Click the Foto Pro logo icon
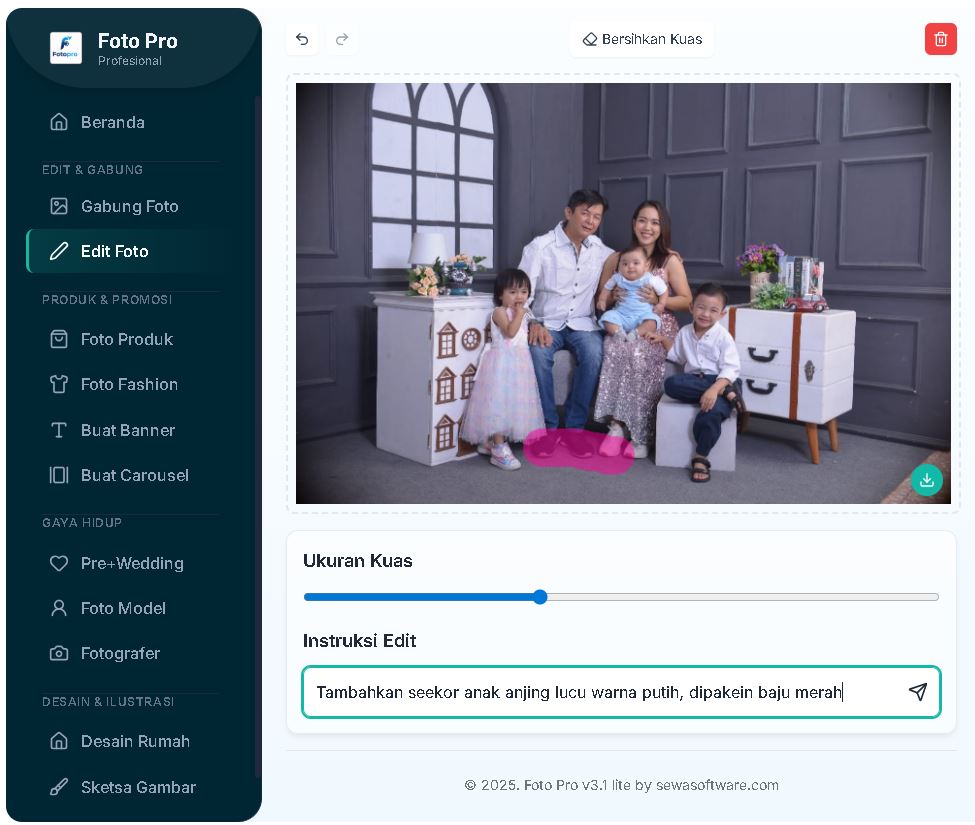Image resolution: width=975 pixels, height=825 pixels. point(66,48)
